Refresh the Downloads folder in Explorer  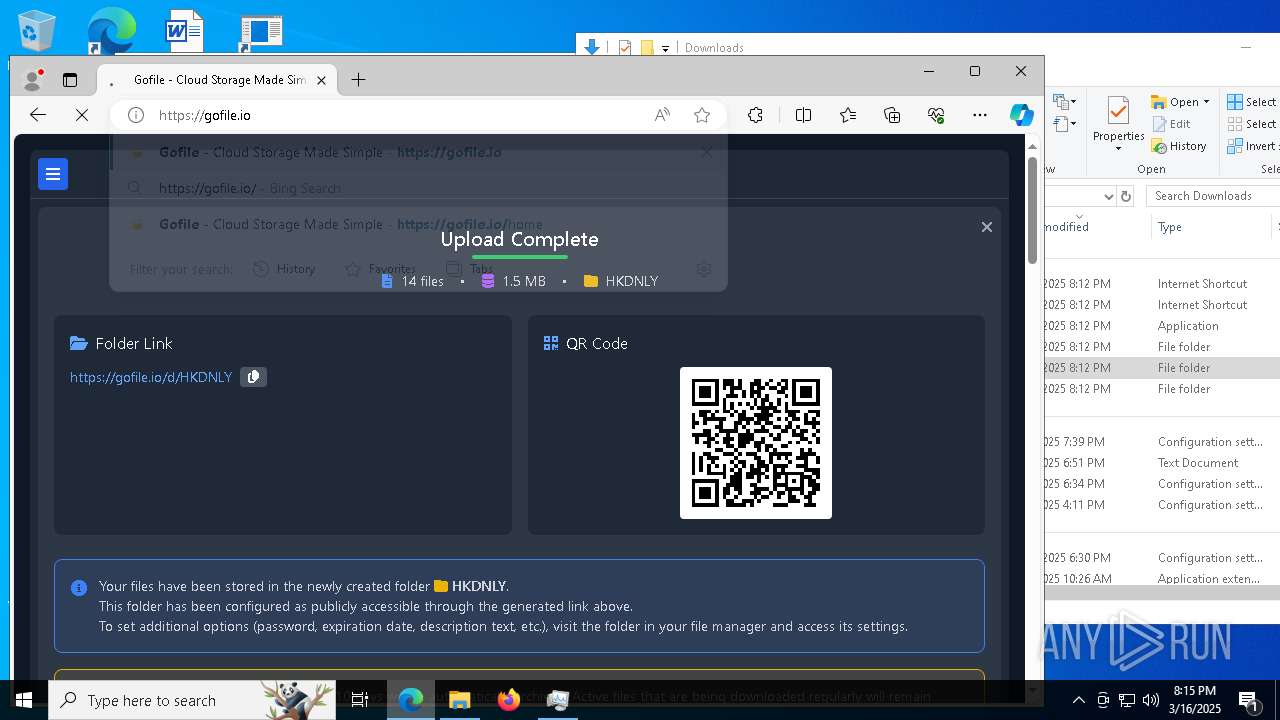(1126, 196)
